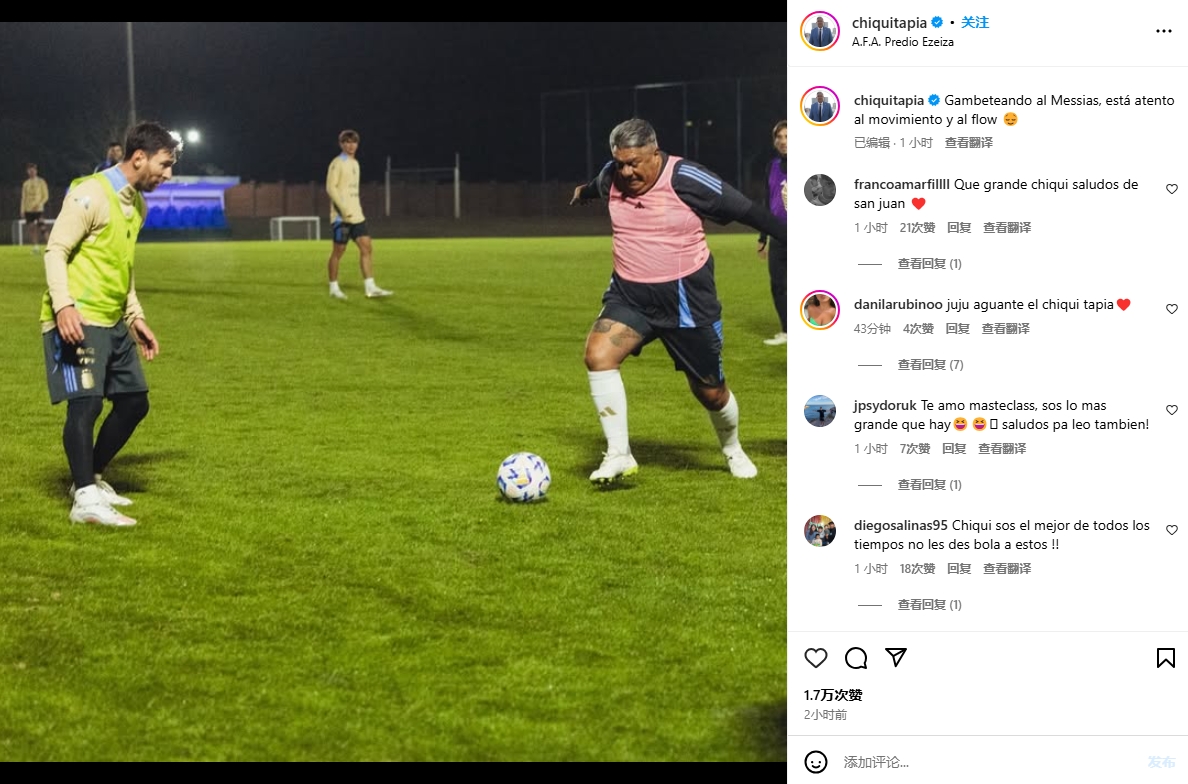Save the post with the bookmark icon
The image size is (1188, 784).
coord(1165,658)
